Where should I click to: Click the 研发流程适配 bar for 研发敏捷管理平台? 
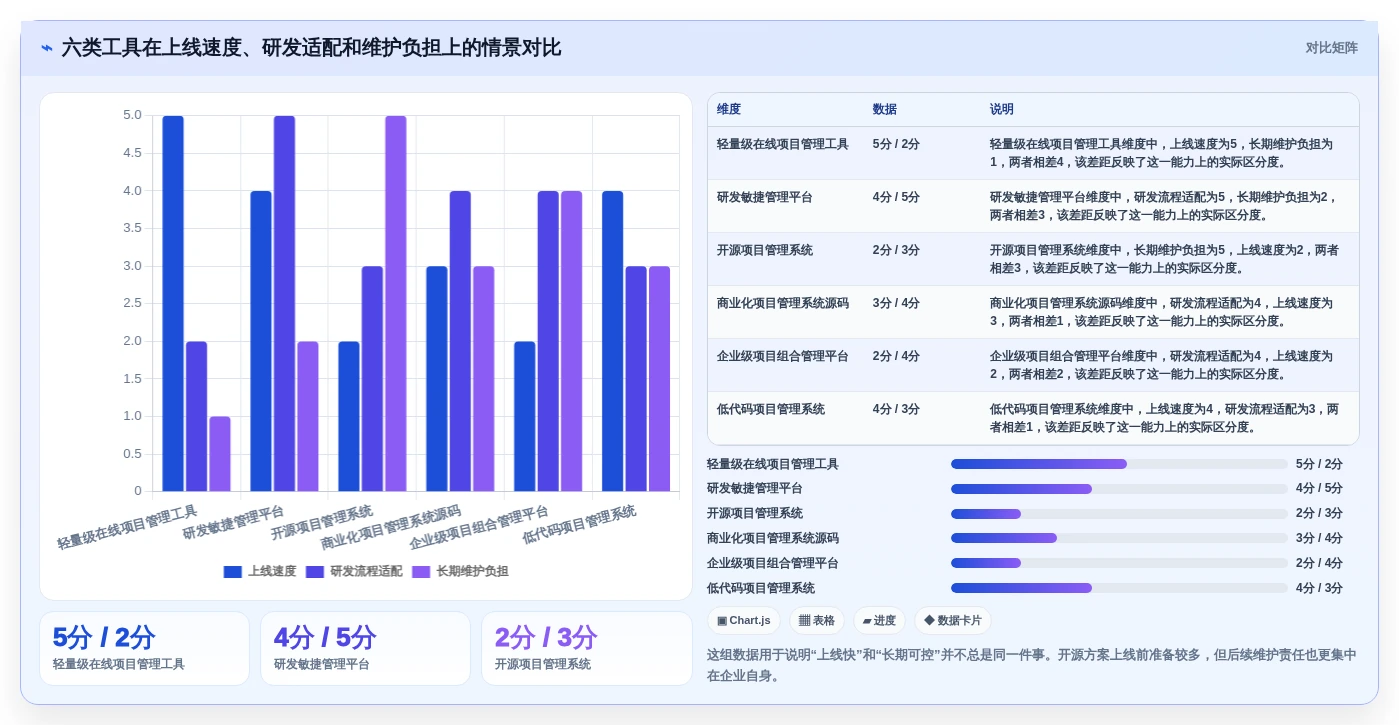[284, 303]
